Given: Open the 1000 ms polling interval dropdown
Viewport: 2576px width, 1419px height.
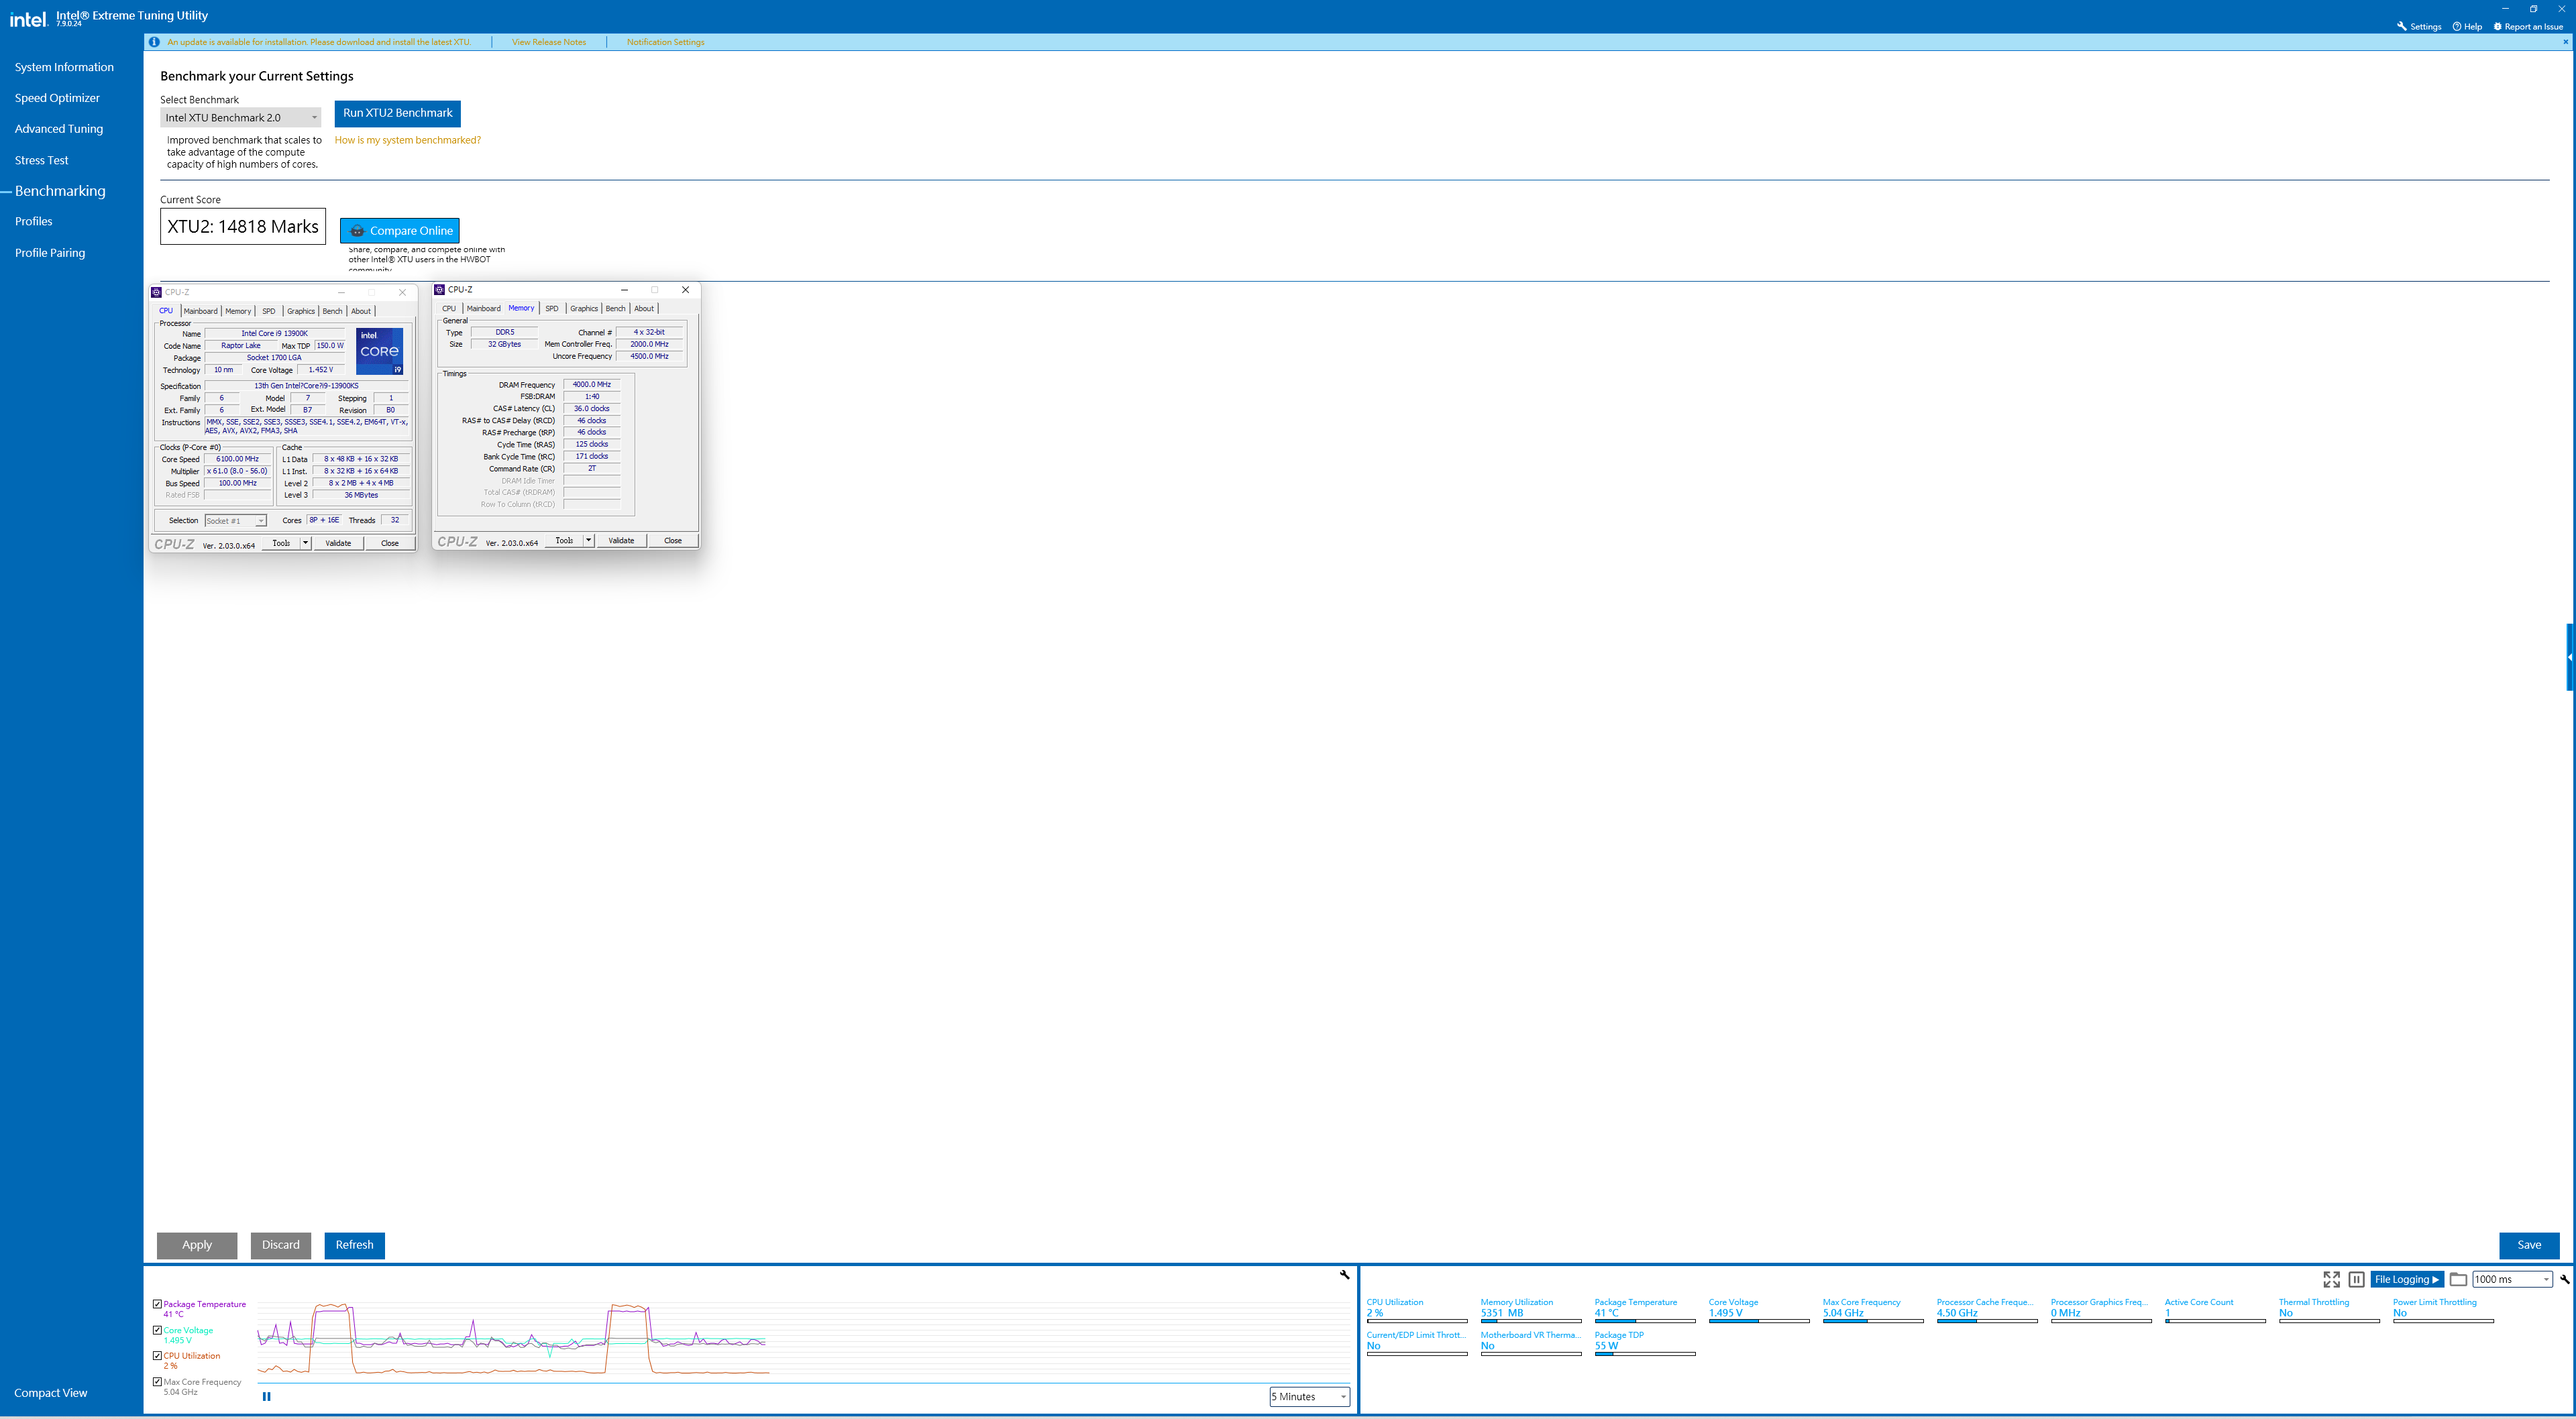Looking at the screenshot, I should [x=2512, y=1279].
